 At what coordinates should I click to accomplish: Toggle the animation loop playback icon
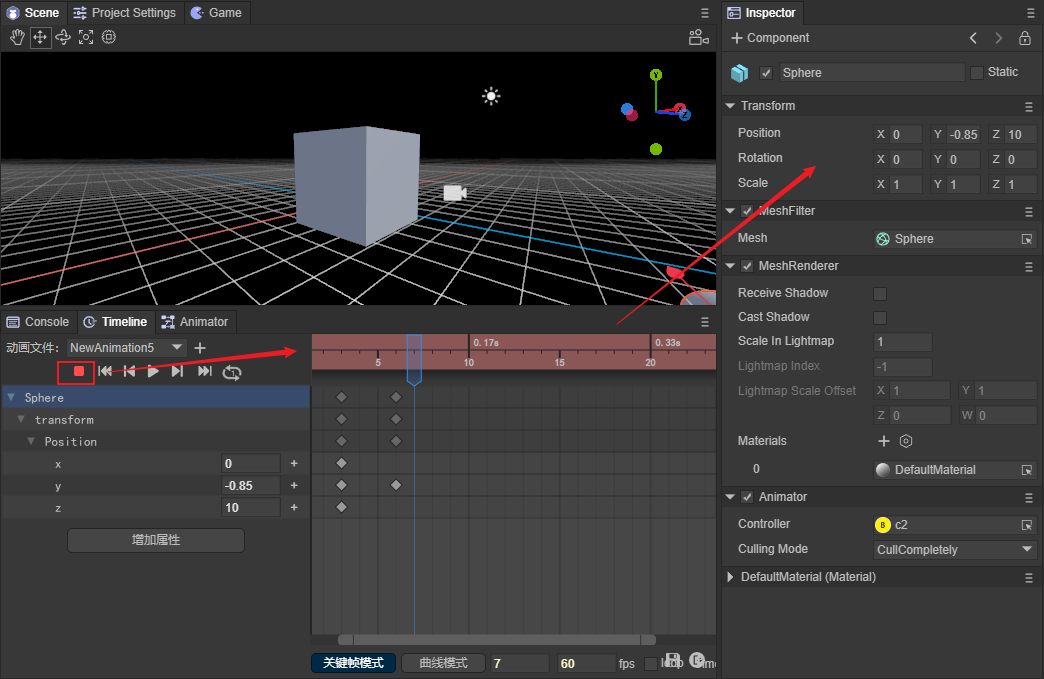(232, 372)
